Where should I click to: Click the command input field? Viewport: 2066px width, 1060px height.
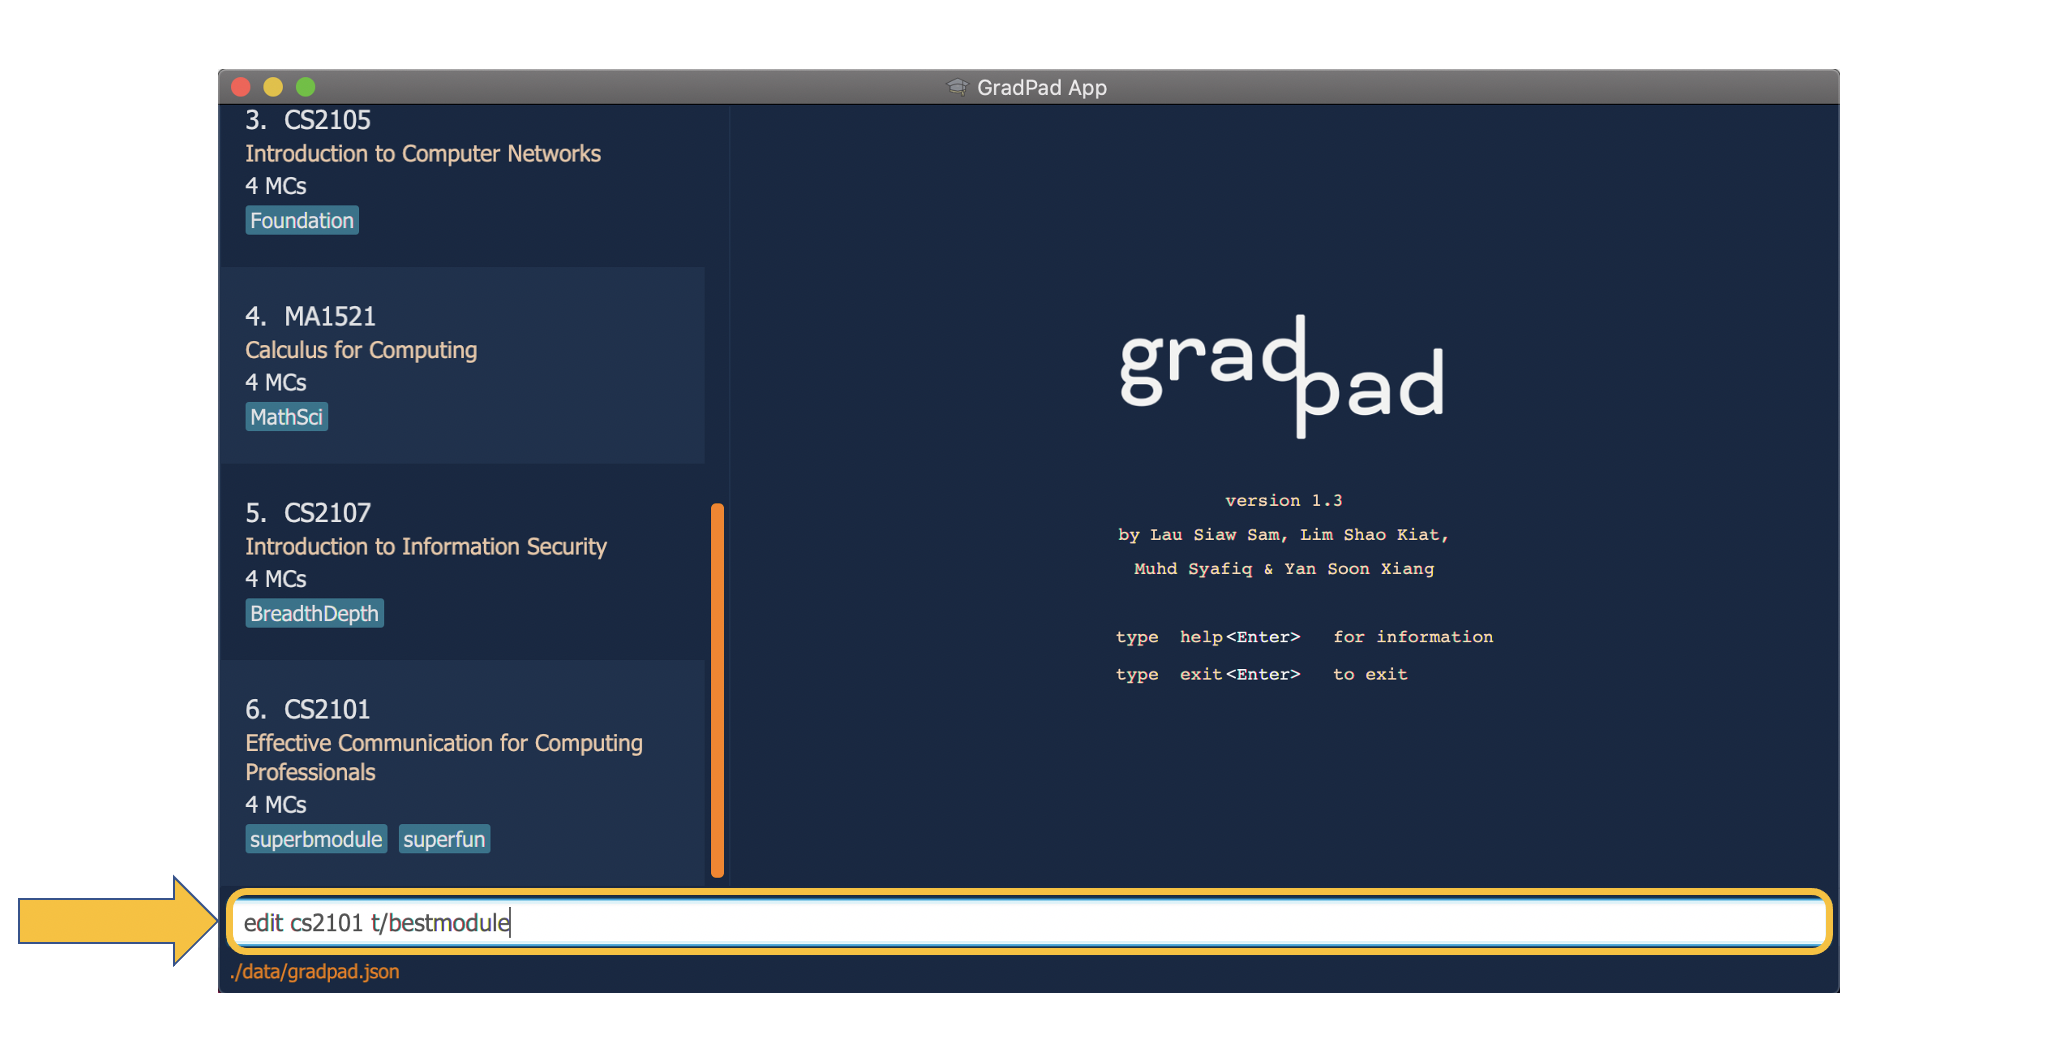pos(1028,922)
